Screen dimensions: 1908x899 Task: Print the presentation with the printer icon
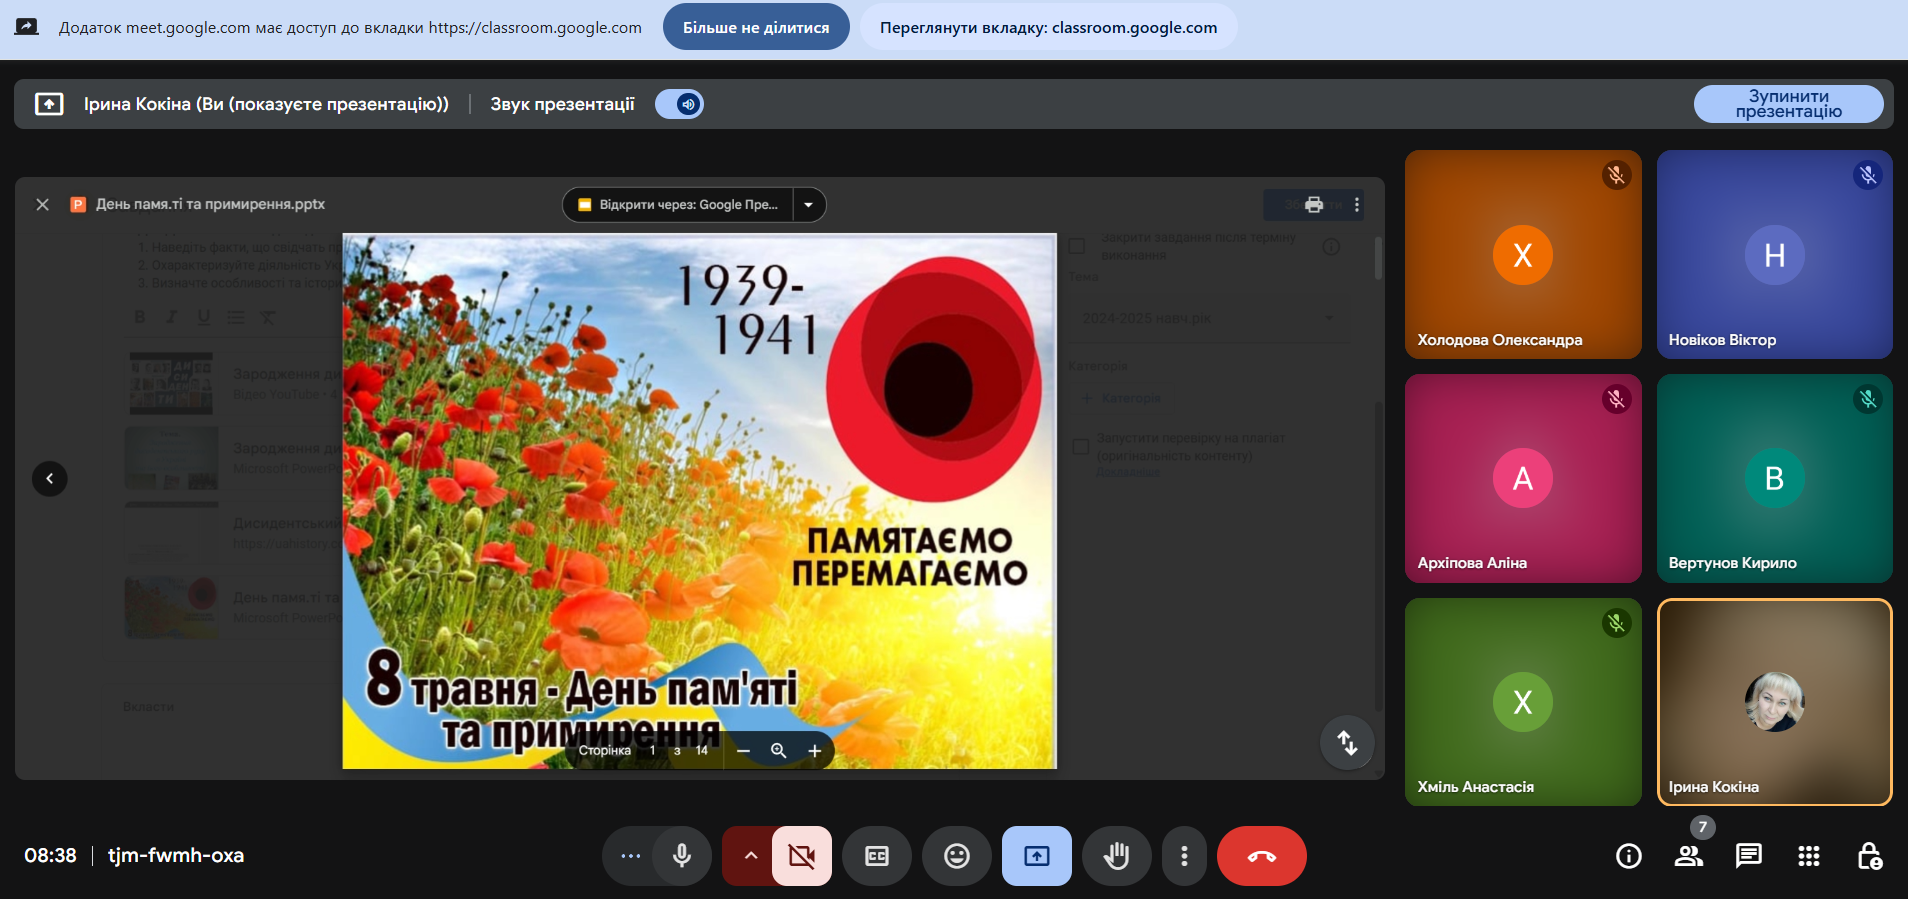(x=1314, y=205)
